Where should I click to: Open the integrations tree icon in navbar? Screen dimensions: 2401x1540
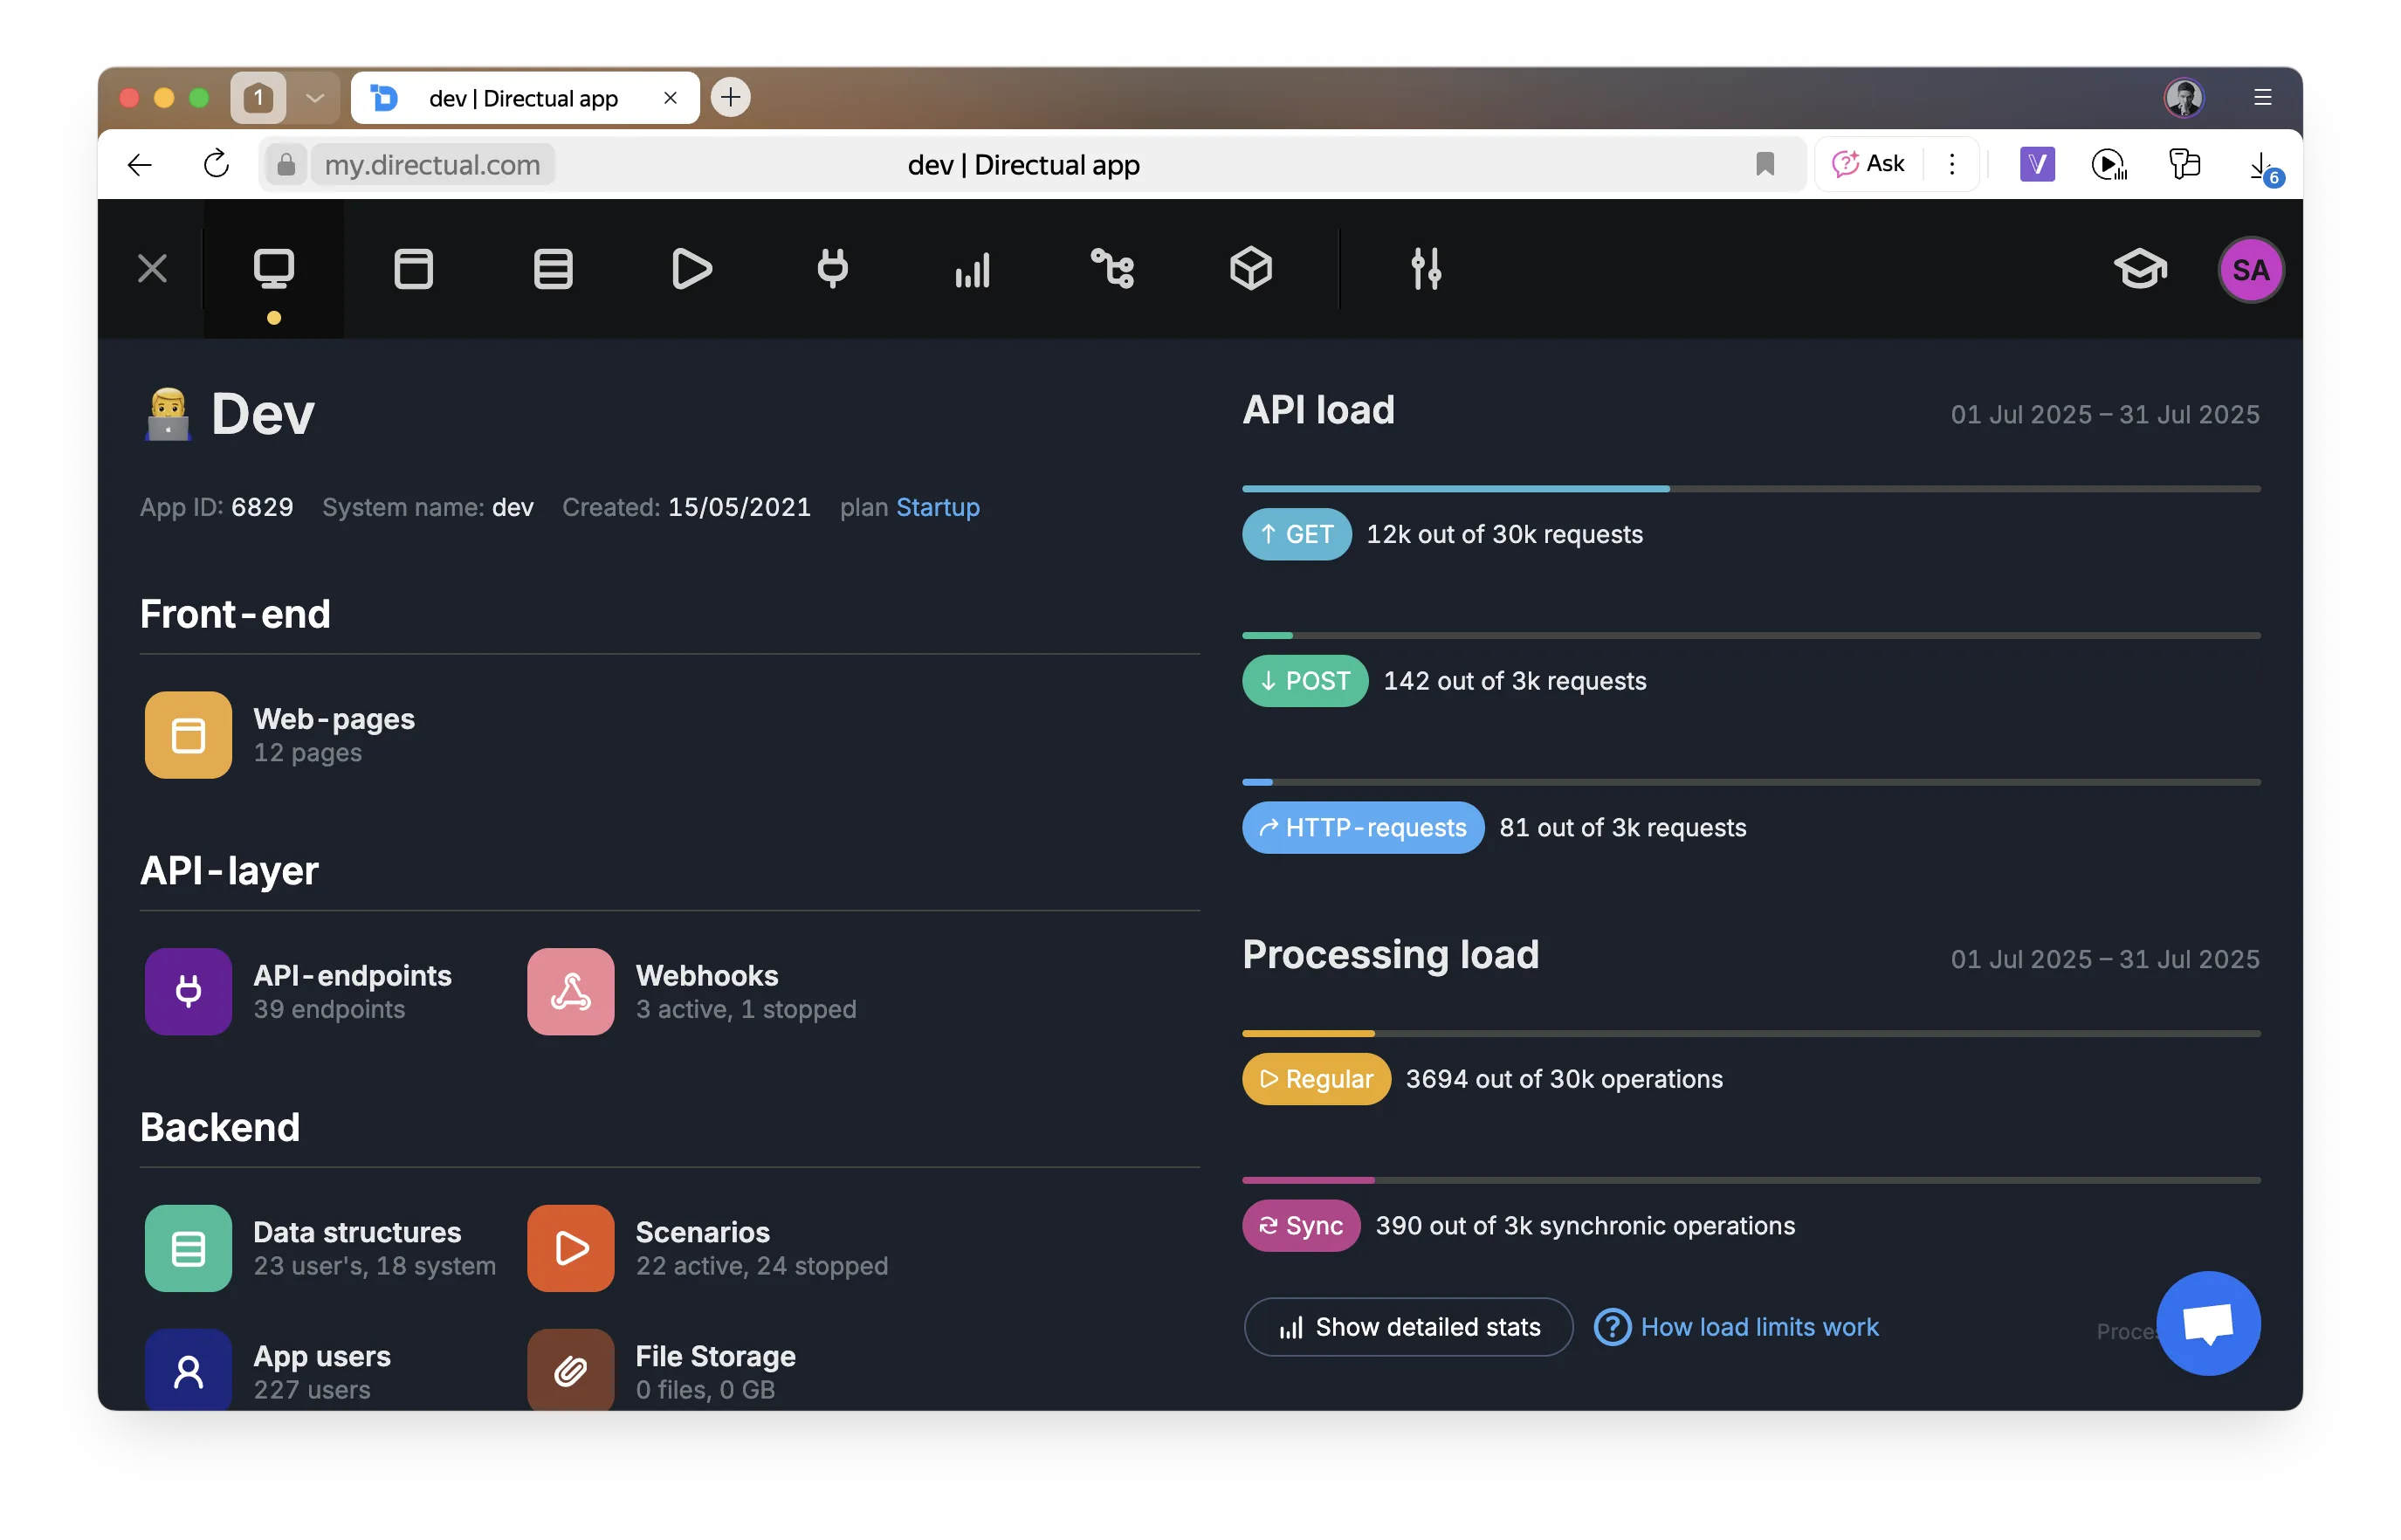(x=1112, y=268)
